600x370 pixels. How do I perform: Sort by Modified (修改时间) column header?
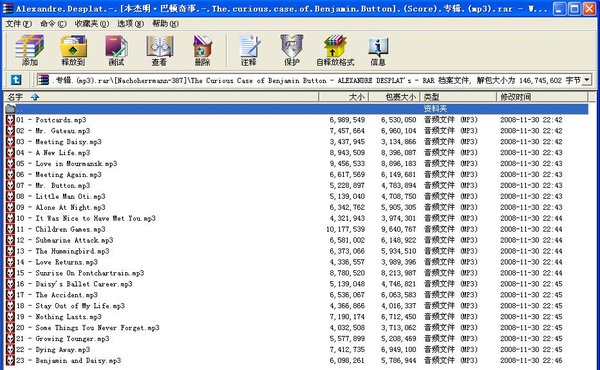tap(542, 97)
